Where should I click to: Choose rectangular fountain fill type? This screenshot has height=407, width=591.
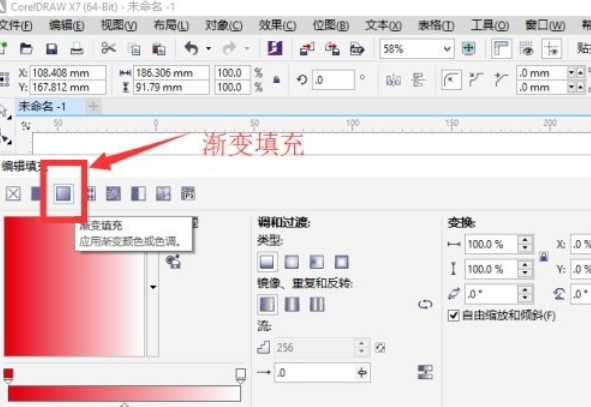[341, 262]
